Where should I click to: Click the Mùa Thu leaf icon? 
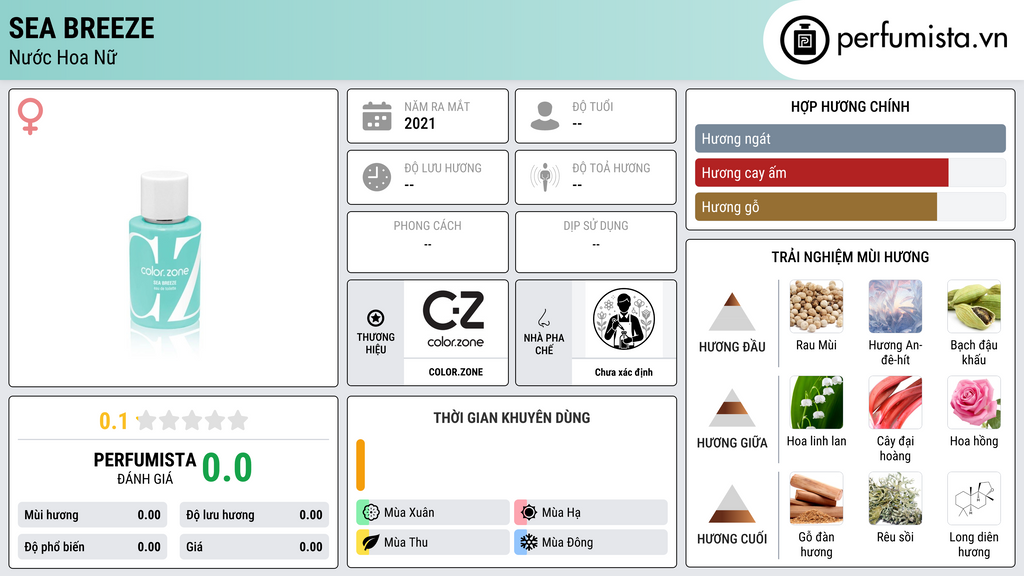pyautogui.click(x=371, y=542)
